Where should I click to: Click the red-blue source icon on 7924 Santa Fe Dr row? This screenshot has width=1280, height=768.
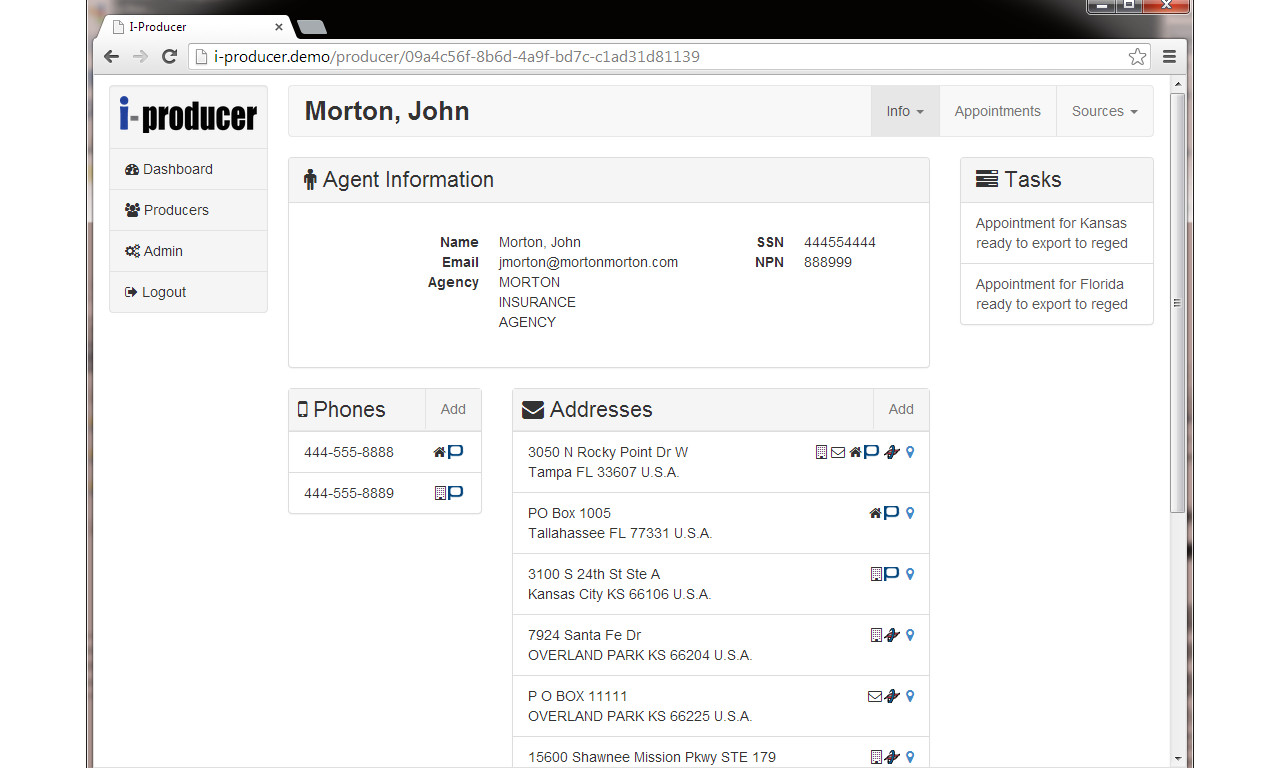(892, 635)
